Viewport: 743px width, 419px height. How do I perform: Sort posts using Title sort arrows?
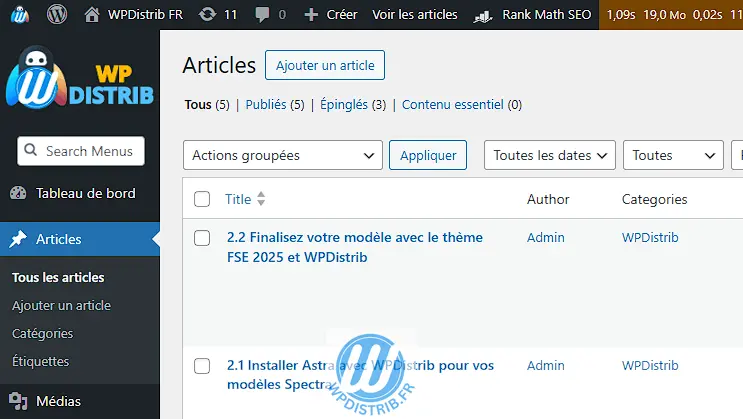point(261,199)
